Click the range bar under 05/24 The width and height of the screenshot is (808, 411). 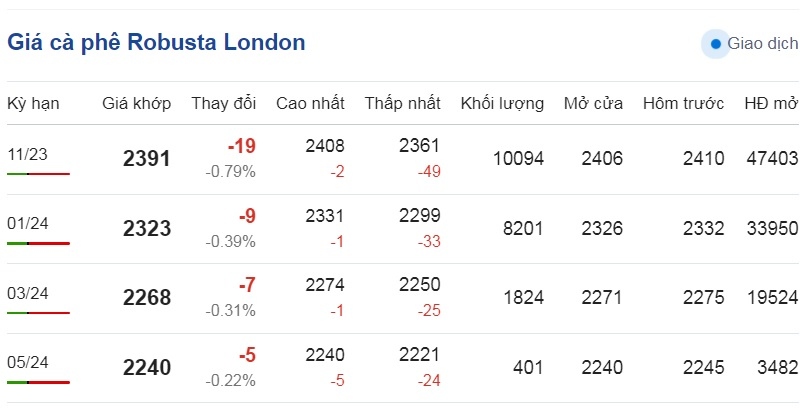pyautogui.click(x=39, y=382)
